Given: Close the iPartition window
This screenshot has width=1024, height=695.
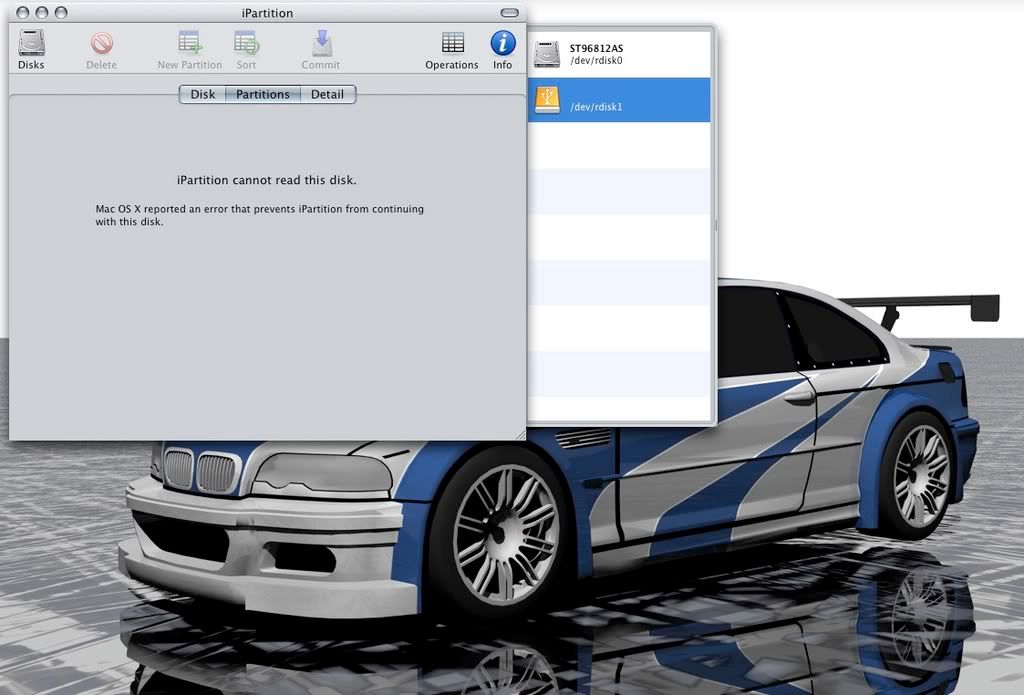Looking at the screenshot, I should pyautogui.click(x=22, y=13).
